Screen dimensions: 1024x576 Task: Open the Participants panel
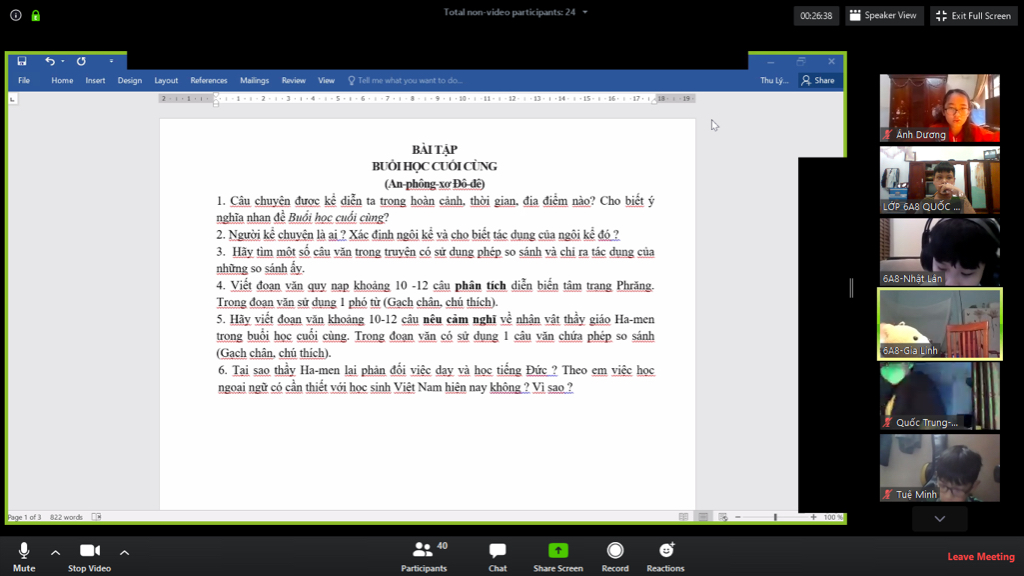pos(424,556)
